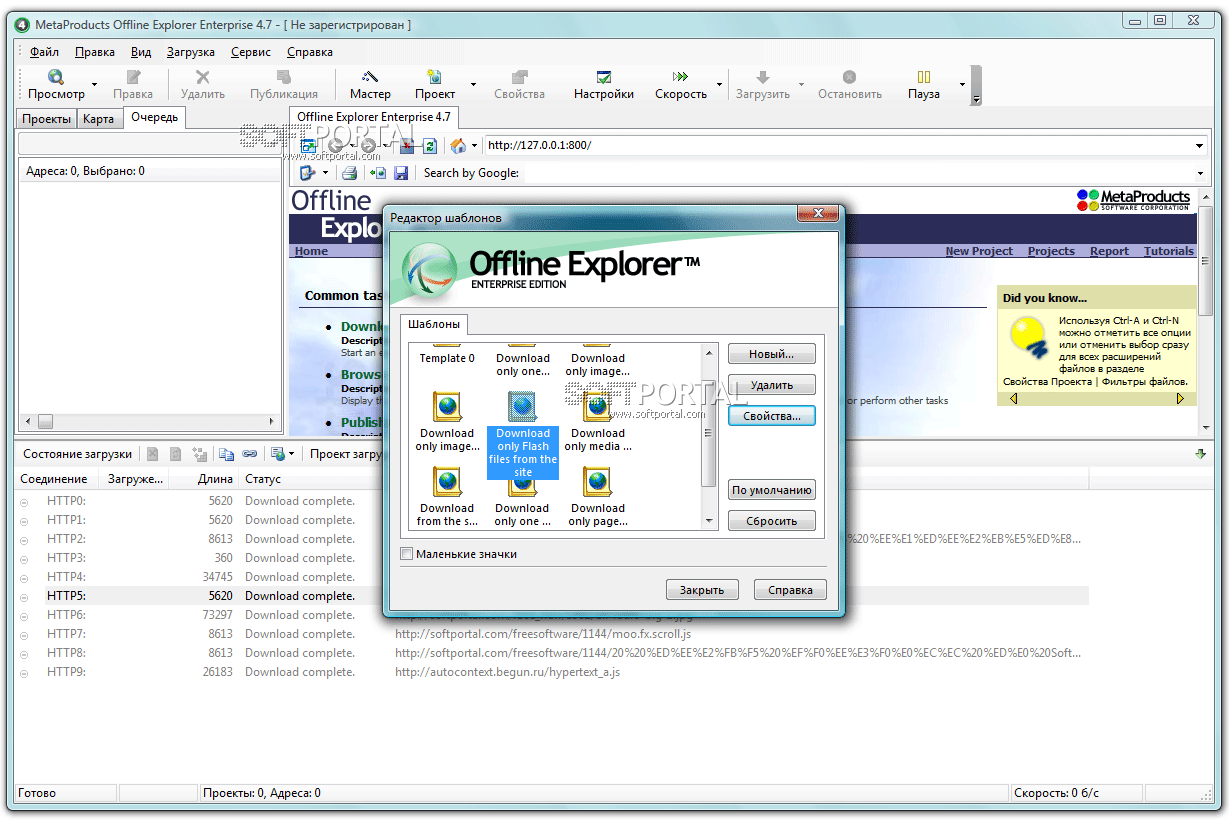Click the Удалить button in template editor

tap(771, 385)
